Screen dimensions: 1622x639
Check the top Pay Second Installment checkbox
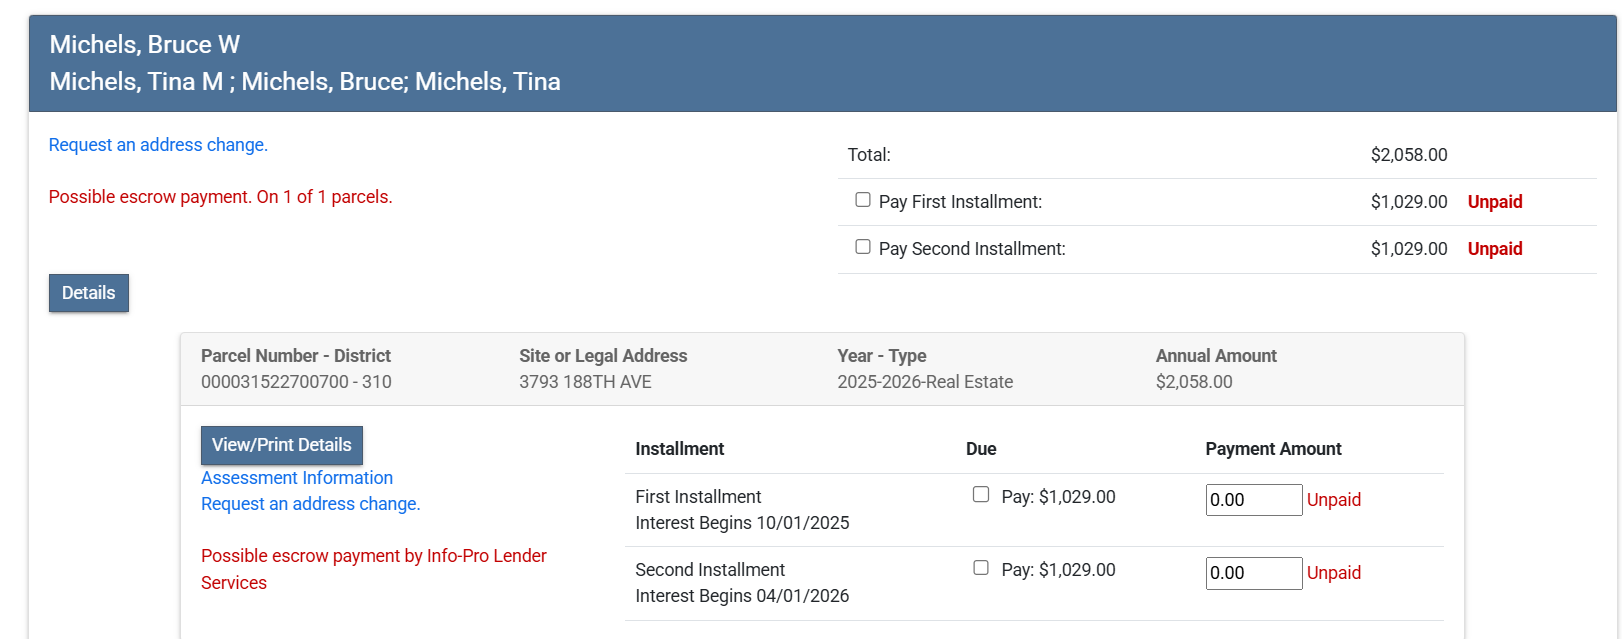[x=863, y=247]
